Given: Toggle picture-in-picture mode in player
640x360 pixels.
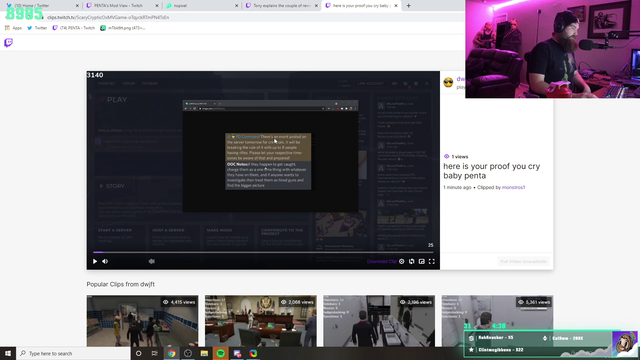Looking at the screenshot, I should click(x=422, y=261).
